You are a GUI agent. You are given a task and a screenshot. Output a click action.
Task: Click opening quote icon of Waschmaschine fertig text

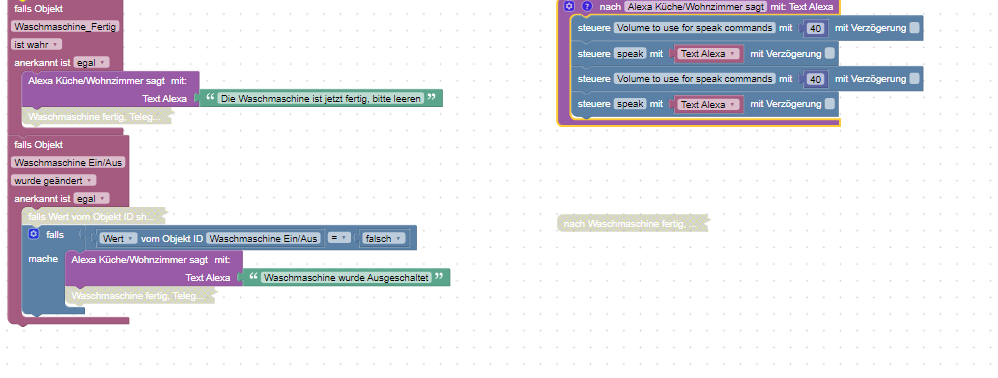[x=209, y=98]
